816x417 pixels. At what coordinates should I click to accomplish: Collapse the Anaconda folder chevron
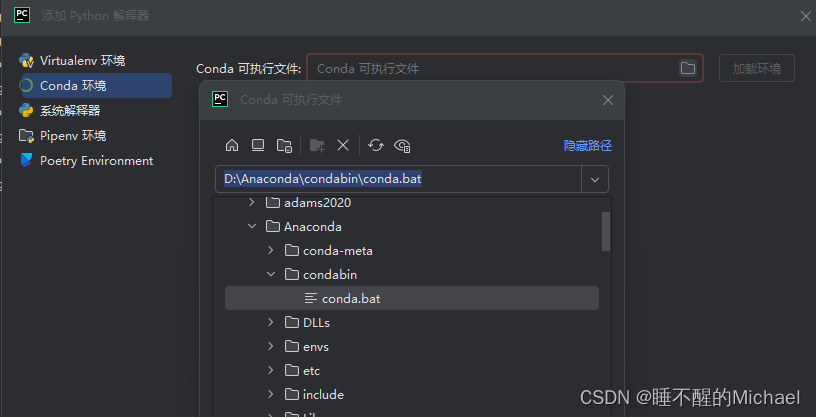click(252, 226)
